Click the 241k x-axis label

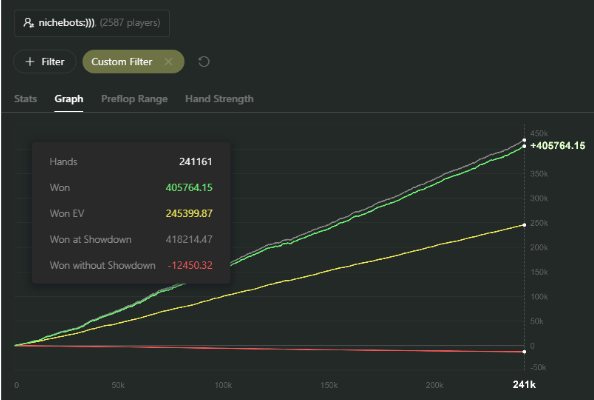click(524, 385)
